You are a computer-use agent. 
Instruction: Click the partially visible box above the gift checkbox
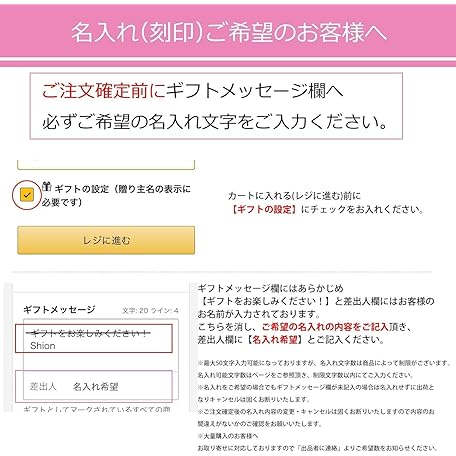[106, 165]
